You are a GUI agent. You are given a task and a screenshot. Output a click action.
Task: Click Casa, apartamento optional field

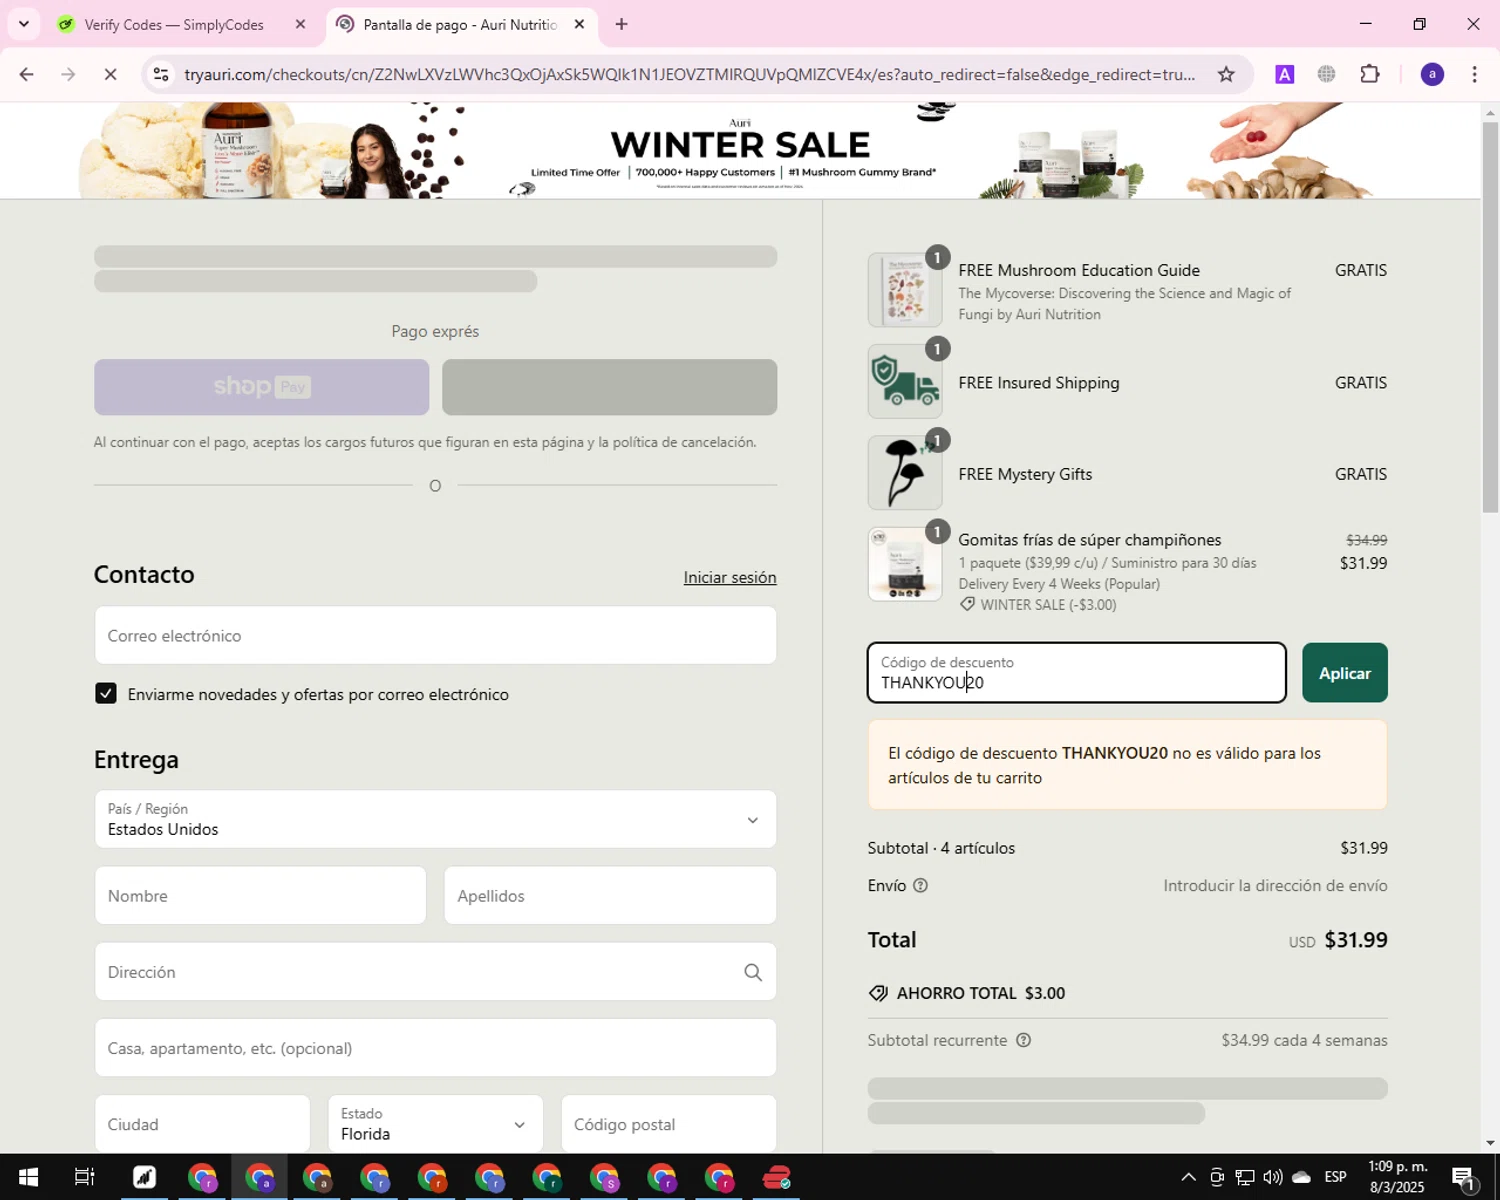[435, 1047]
